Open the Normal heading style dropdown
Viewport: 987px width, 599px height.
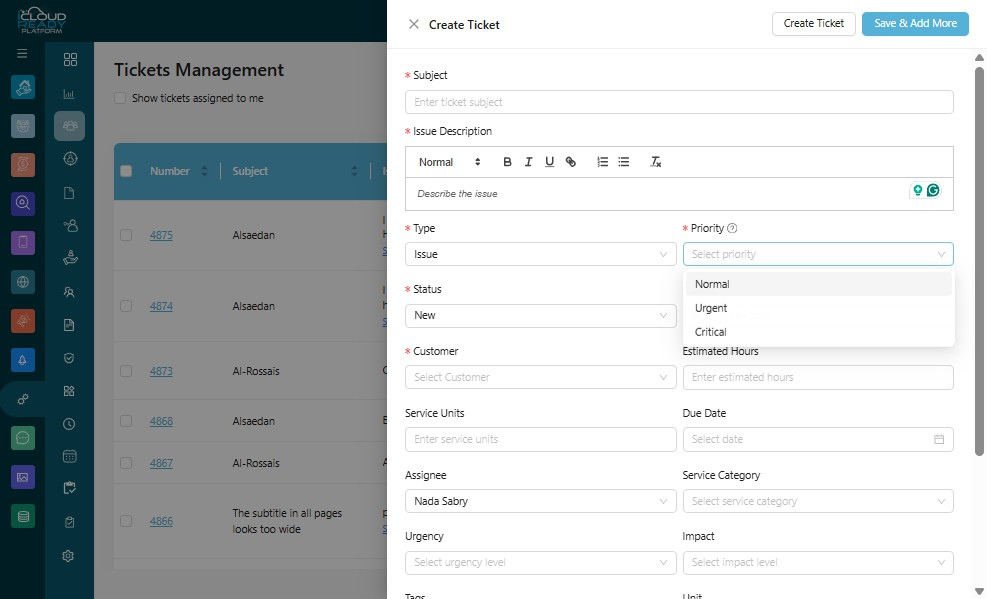coord(449,162)
